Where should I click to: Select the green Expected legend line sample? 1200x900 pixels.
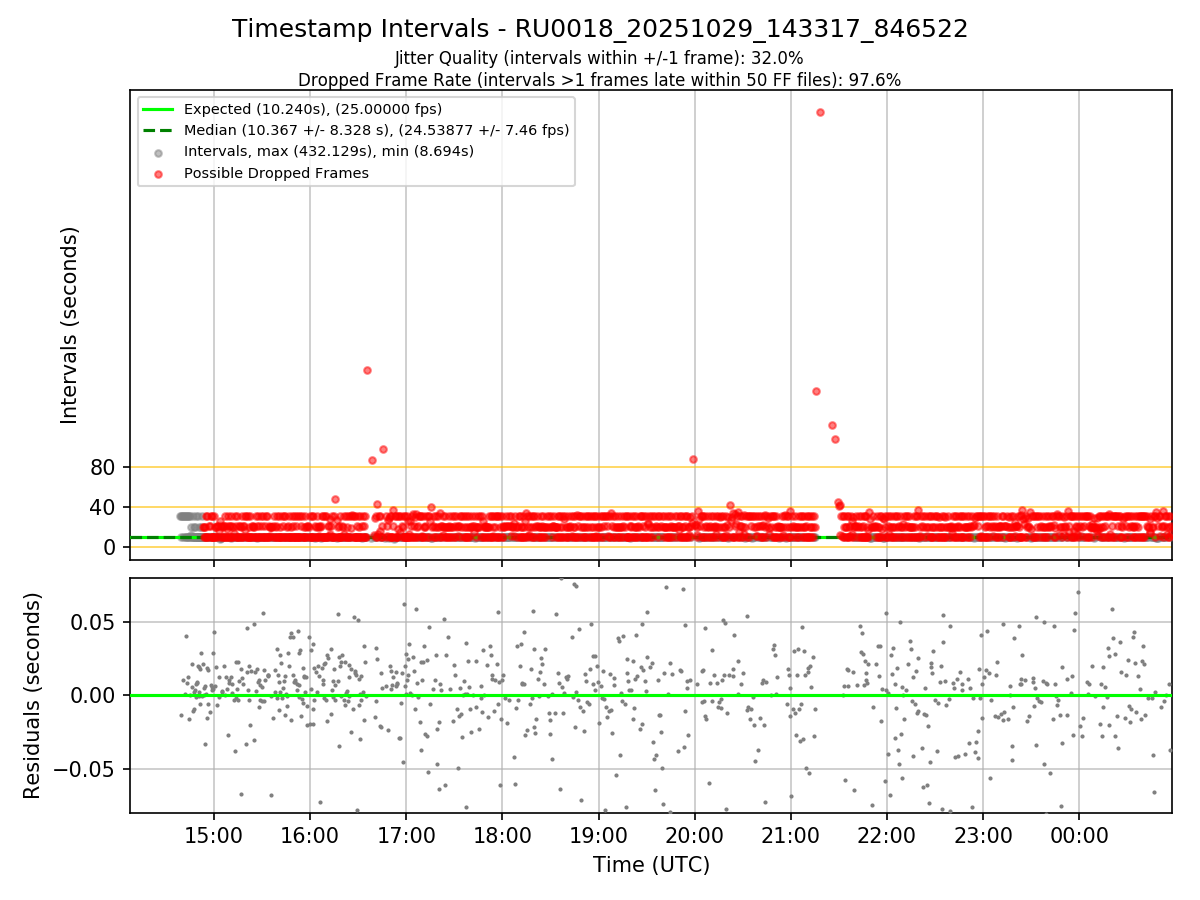tap(158, 109)
